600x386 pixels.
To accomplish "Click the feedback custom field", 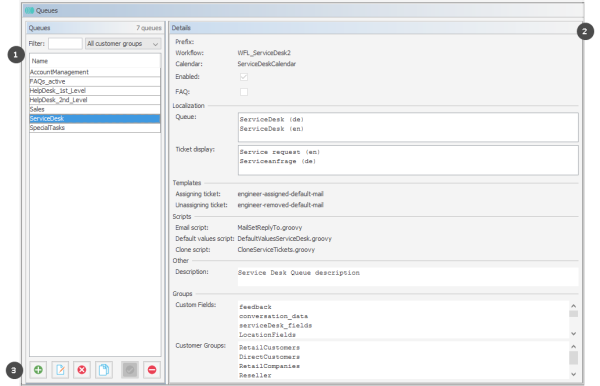I will point(255,307).
